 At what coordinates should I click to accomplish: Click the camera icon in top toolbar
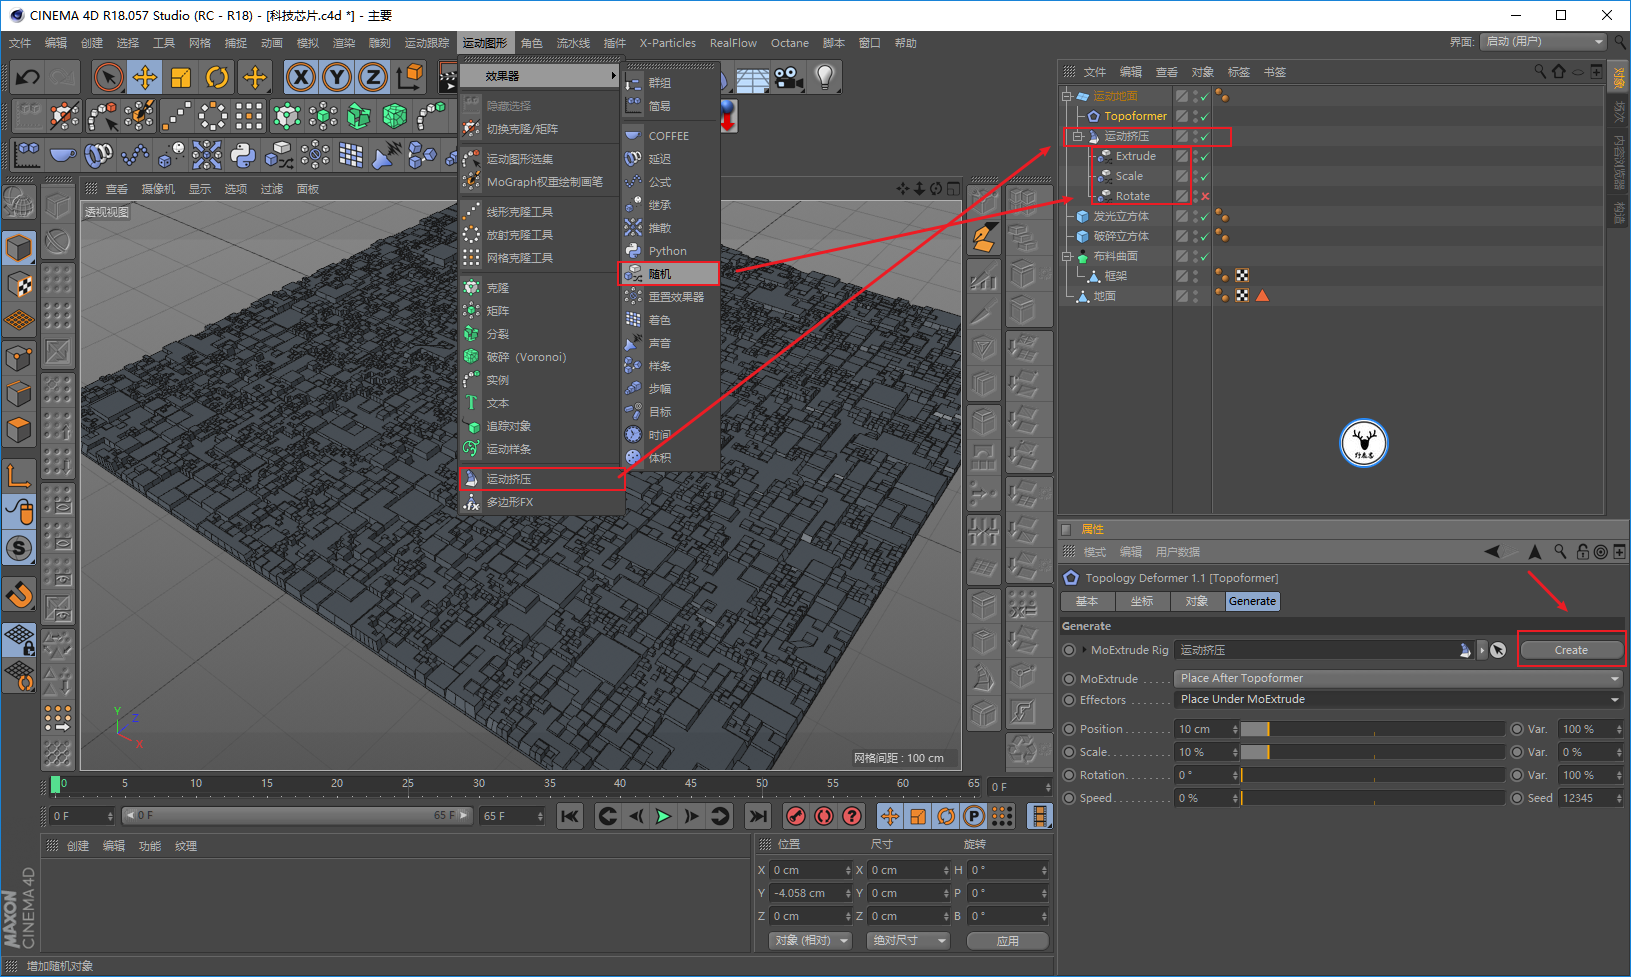[788, 77]
